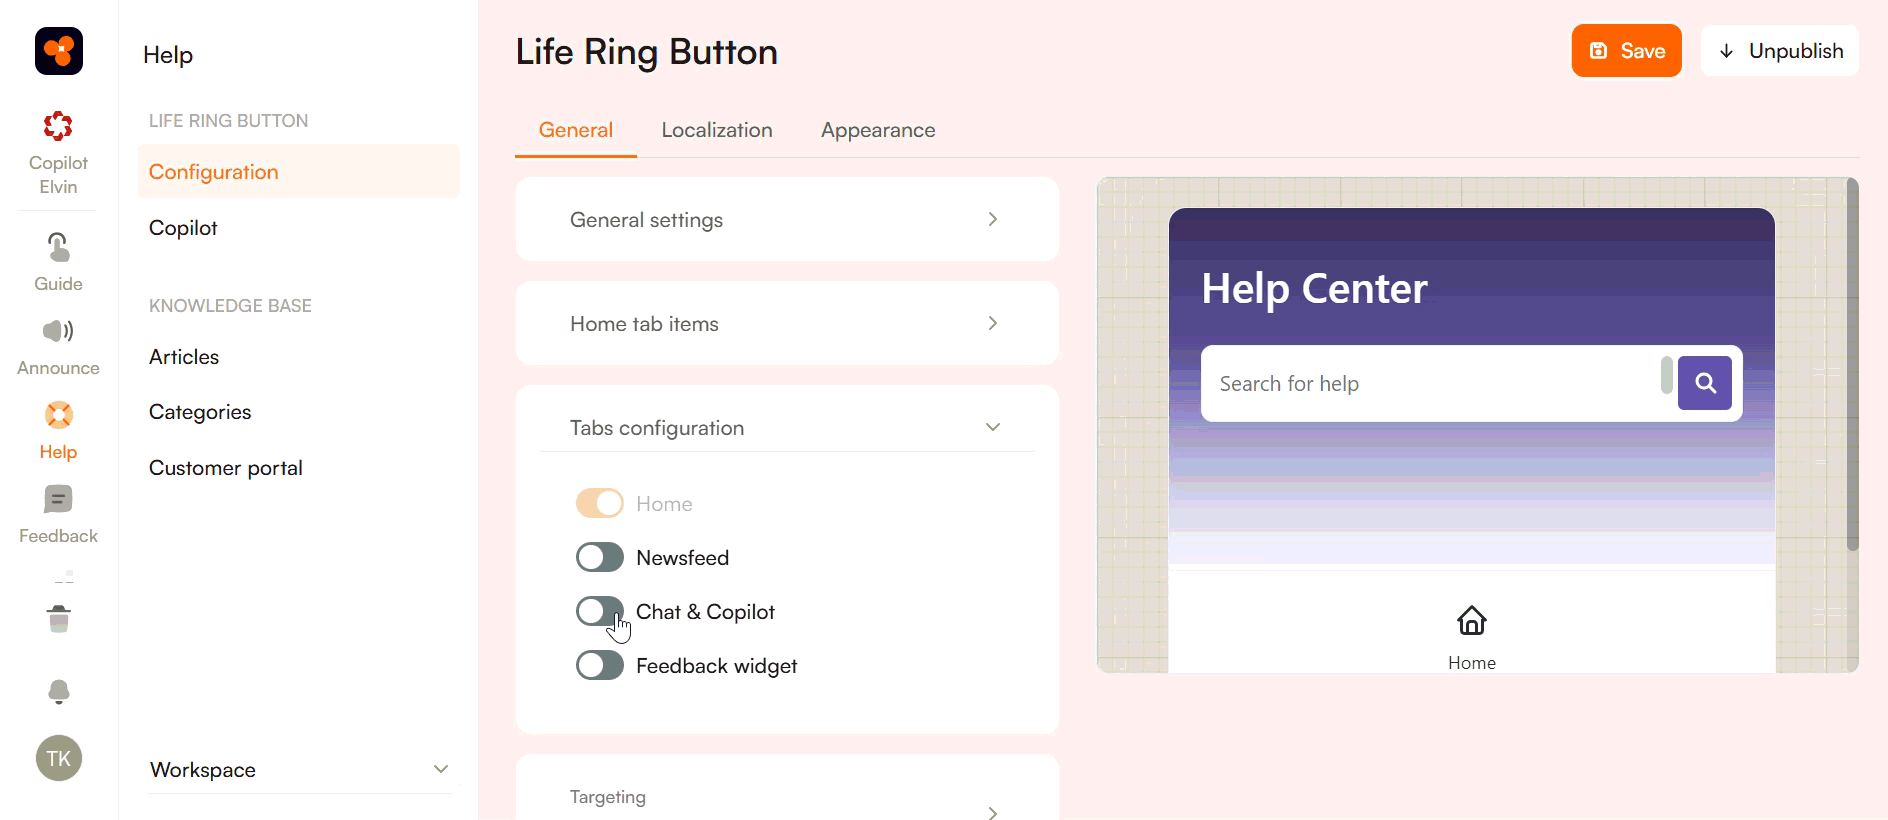The image size is (1888, 820).
Task: Switch to the Localization tab
Action: click(717, 130)
